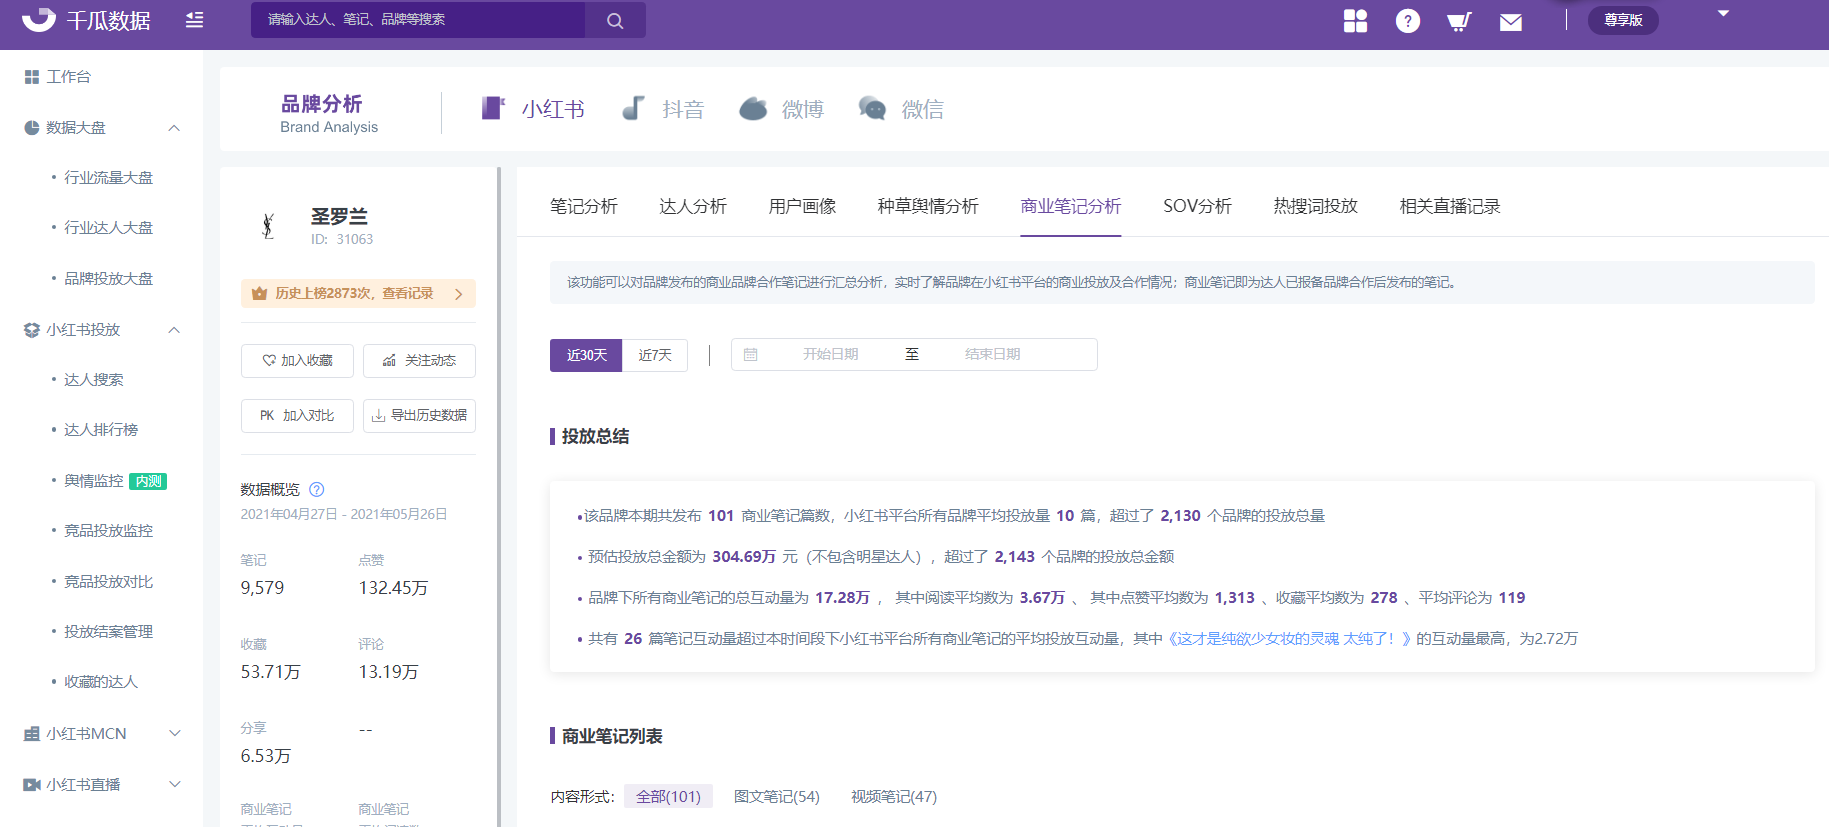Switch to 商业笔记分析 tab
The image size is (1829, 827).
[1071, 206]
